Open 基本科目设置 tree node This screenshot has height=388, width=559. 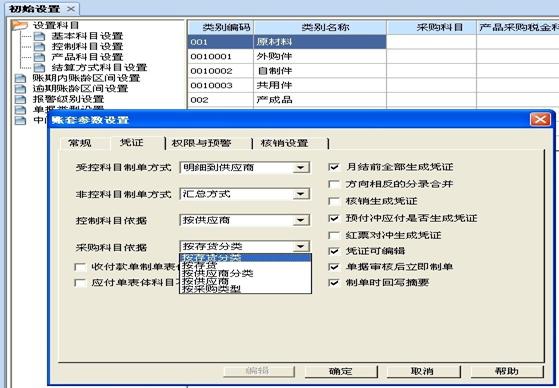point(87,36)
